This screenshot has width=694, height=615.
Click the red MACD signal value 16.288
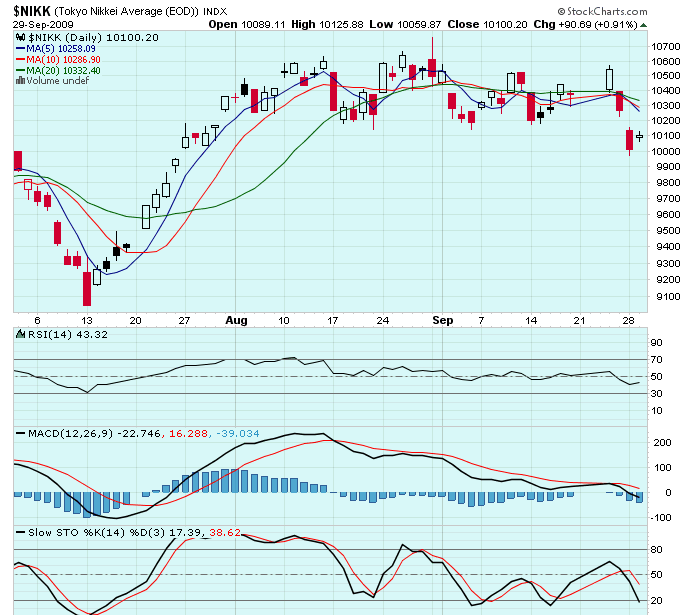click(x=188, y=434)
